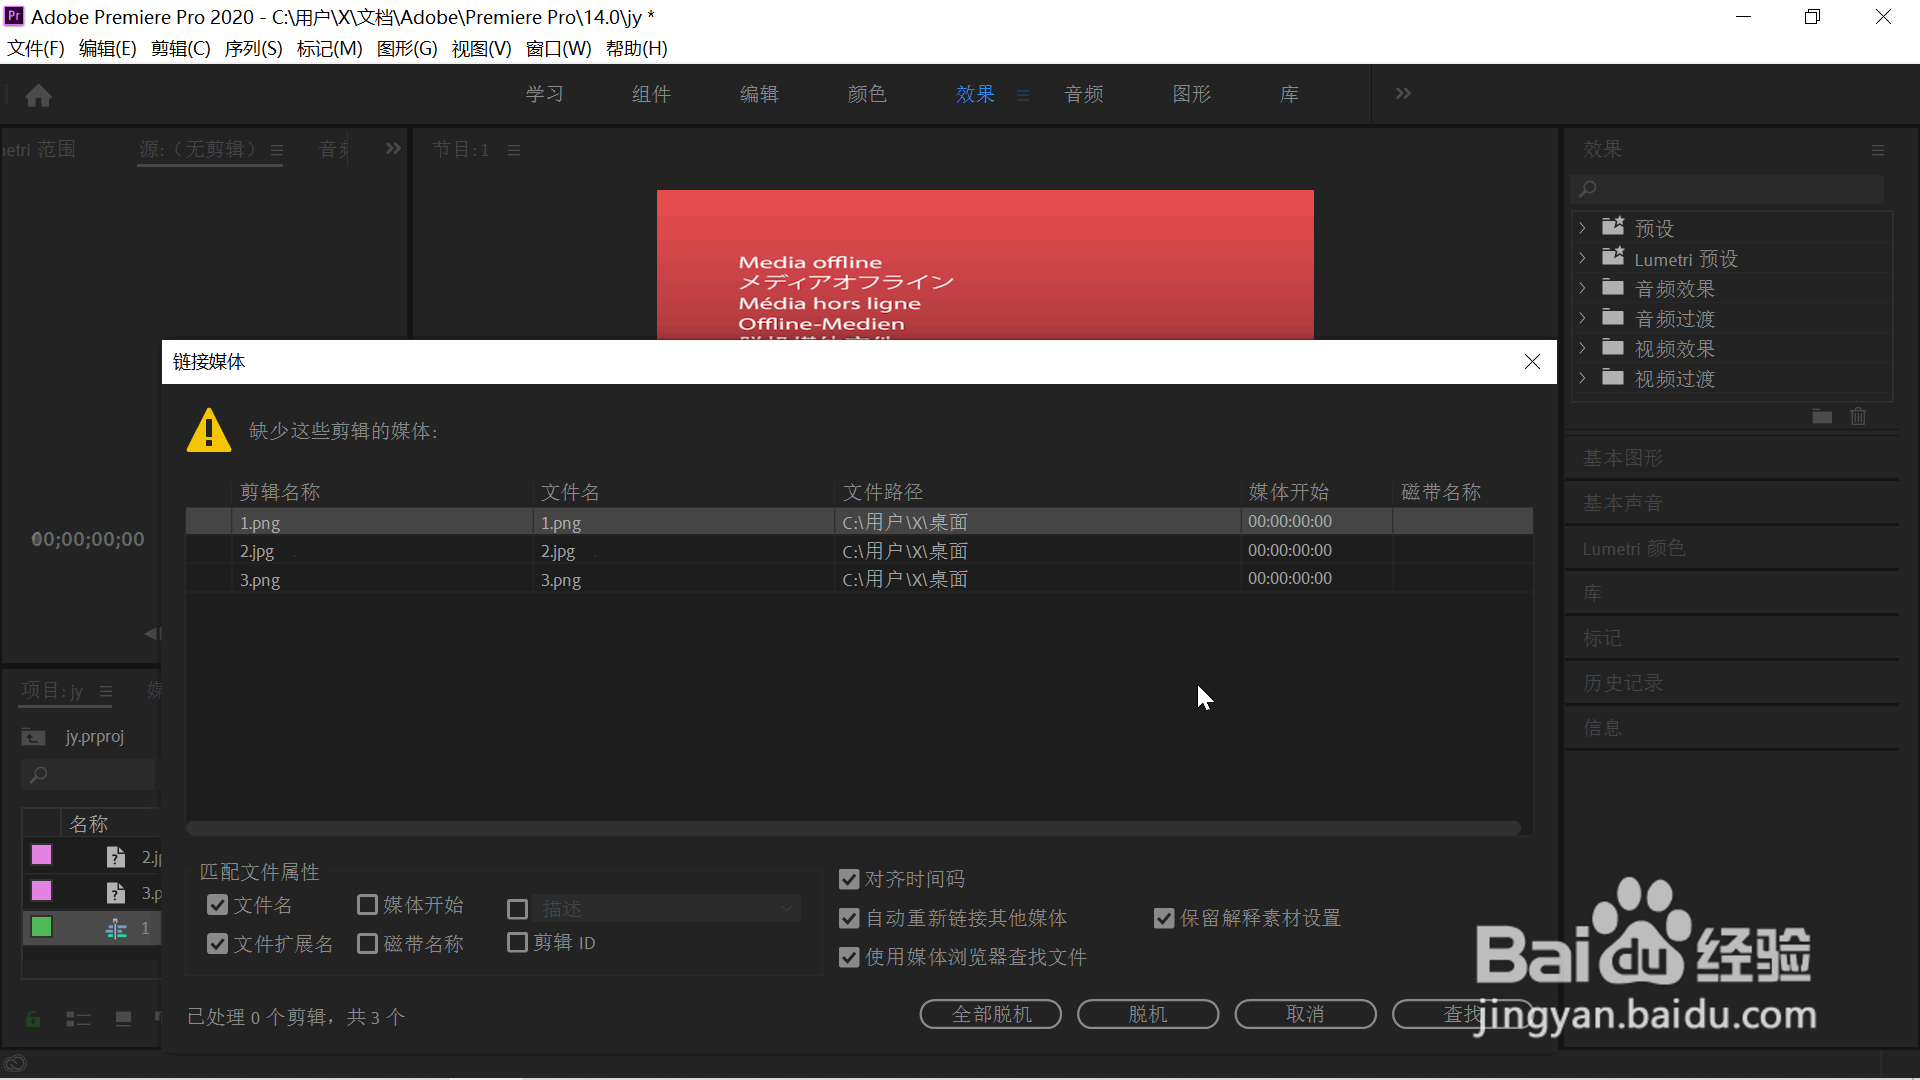Toggle the project write lock icon
This screenshot has height=1080, width=1920.
click(x=33, y=1019)
